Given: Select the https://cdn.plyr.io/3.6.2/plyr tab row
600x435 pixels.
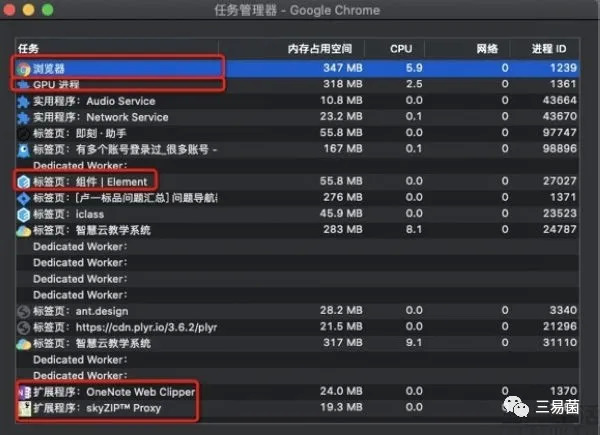Looking at the screenshot, I should pos(297,327).
